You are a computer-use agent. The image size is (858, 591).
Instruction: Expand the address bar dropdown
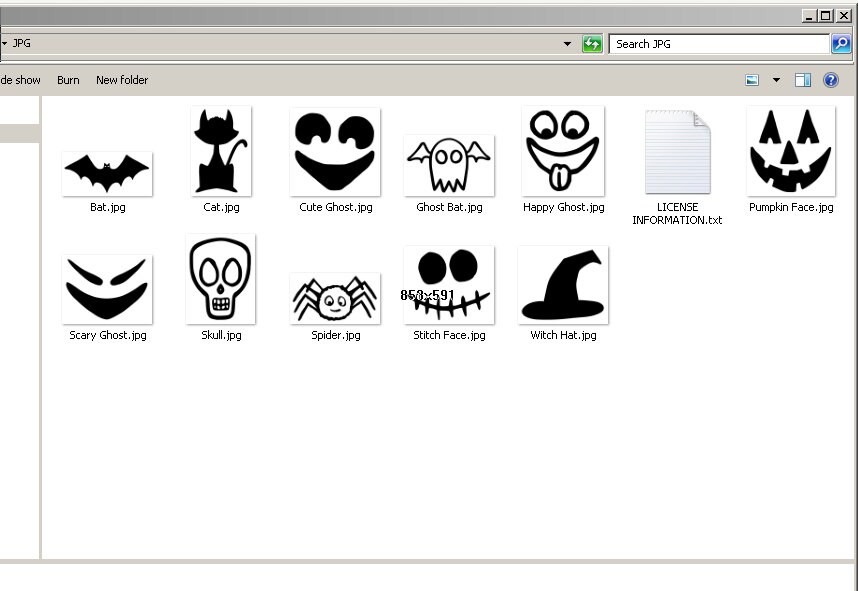coord(567,43)
